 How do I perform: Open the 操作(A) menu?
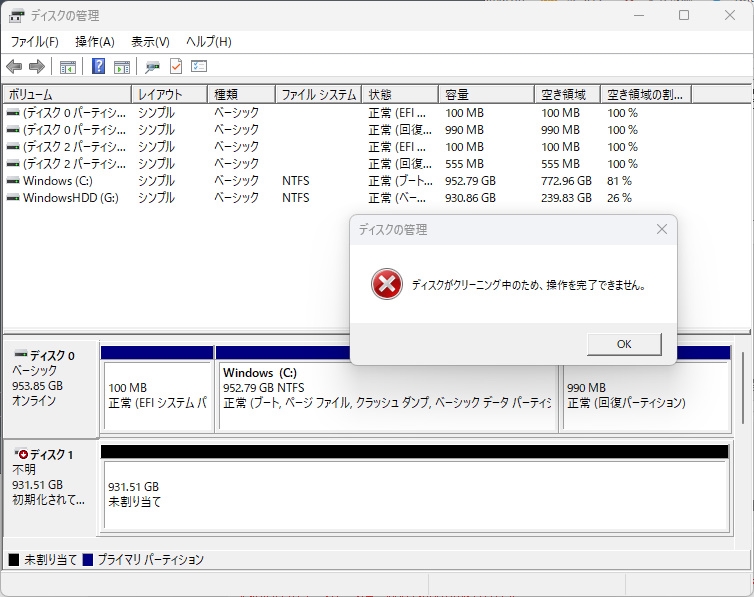pos(95,42)
